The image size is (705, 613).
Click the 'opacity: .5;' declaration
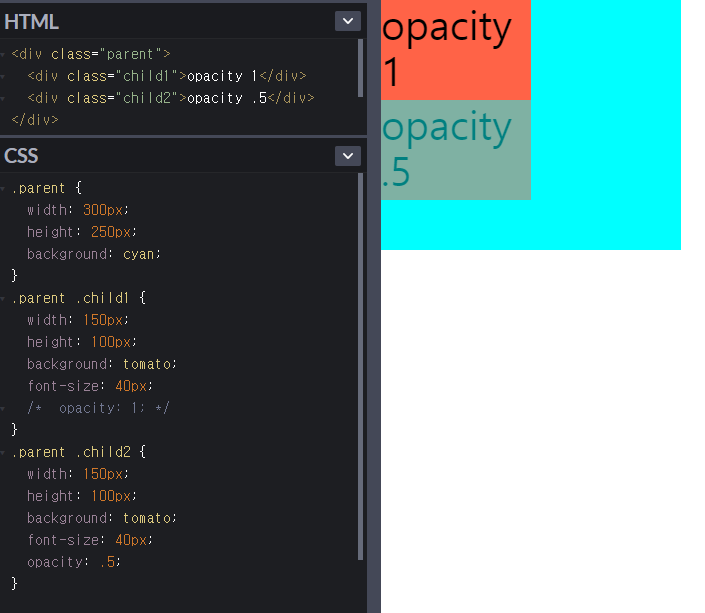click(x=74, y=562)
